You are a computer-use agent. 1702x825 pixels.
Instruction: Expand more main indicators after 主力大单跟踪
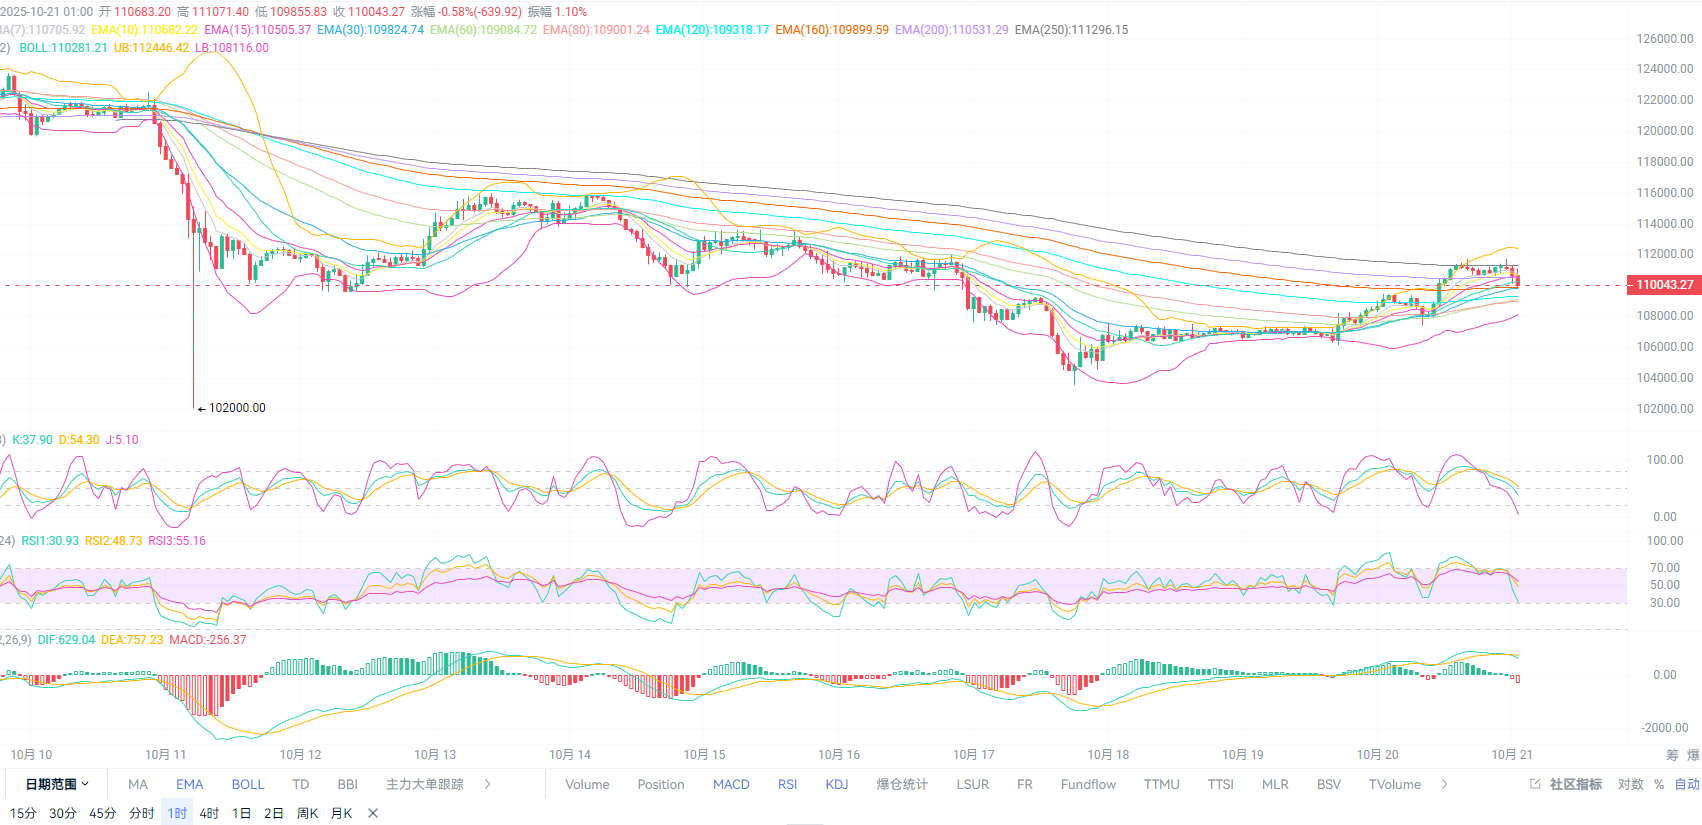(487, 784)
